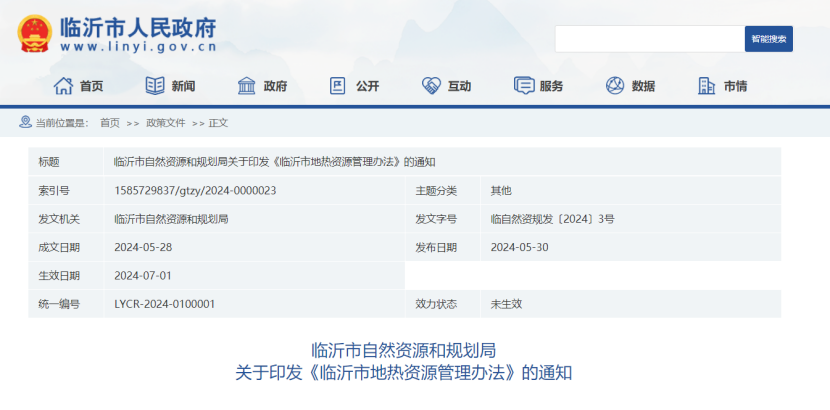Open the 新闻 navigation menu
The image size is (830, 410).
click(183, 86)
